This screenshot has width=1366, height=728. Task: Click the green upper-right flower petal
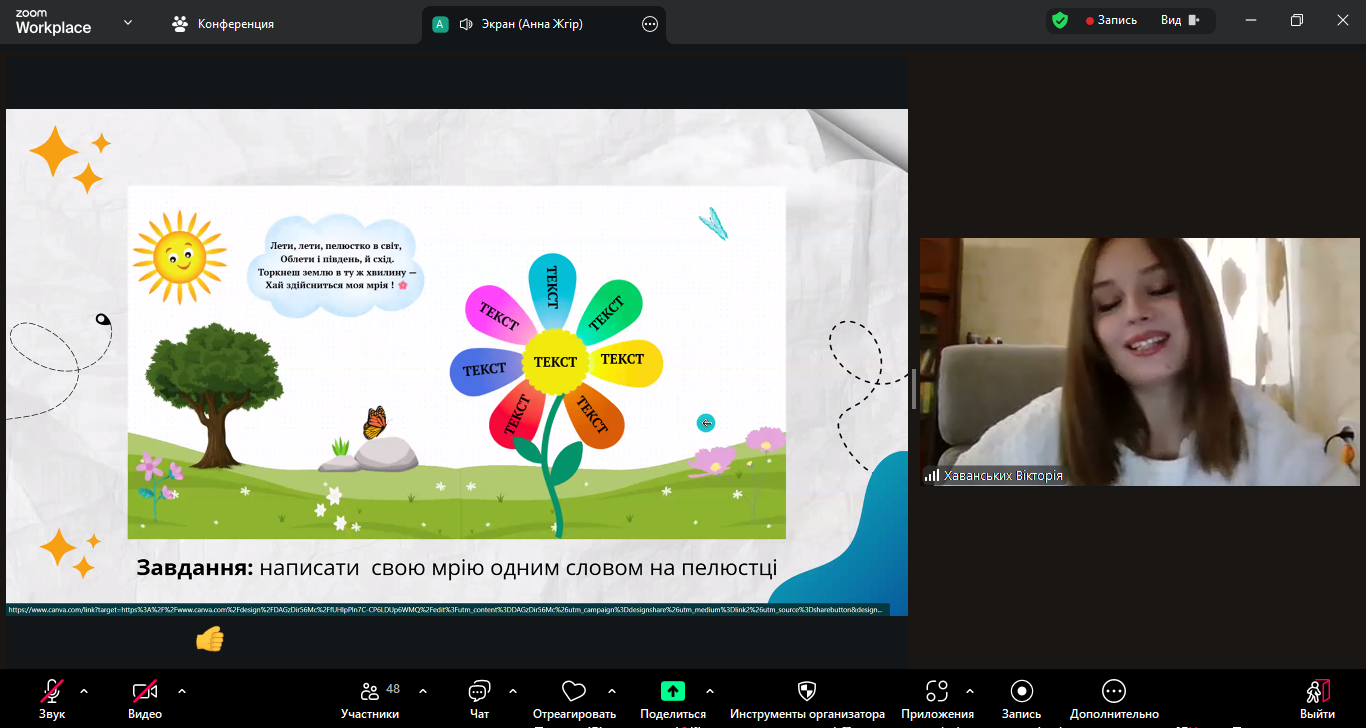pos(610,310)
